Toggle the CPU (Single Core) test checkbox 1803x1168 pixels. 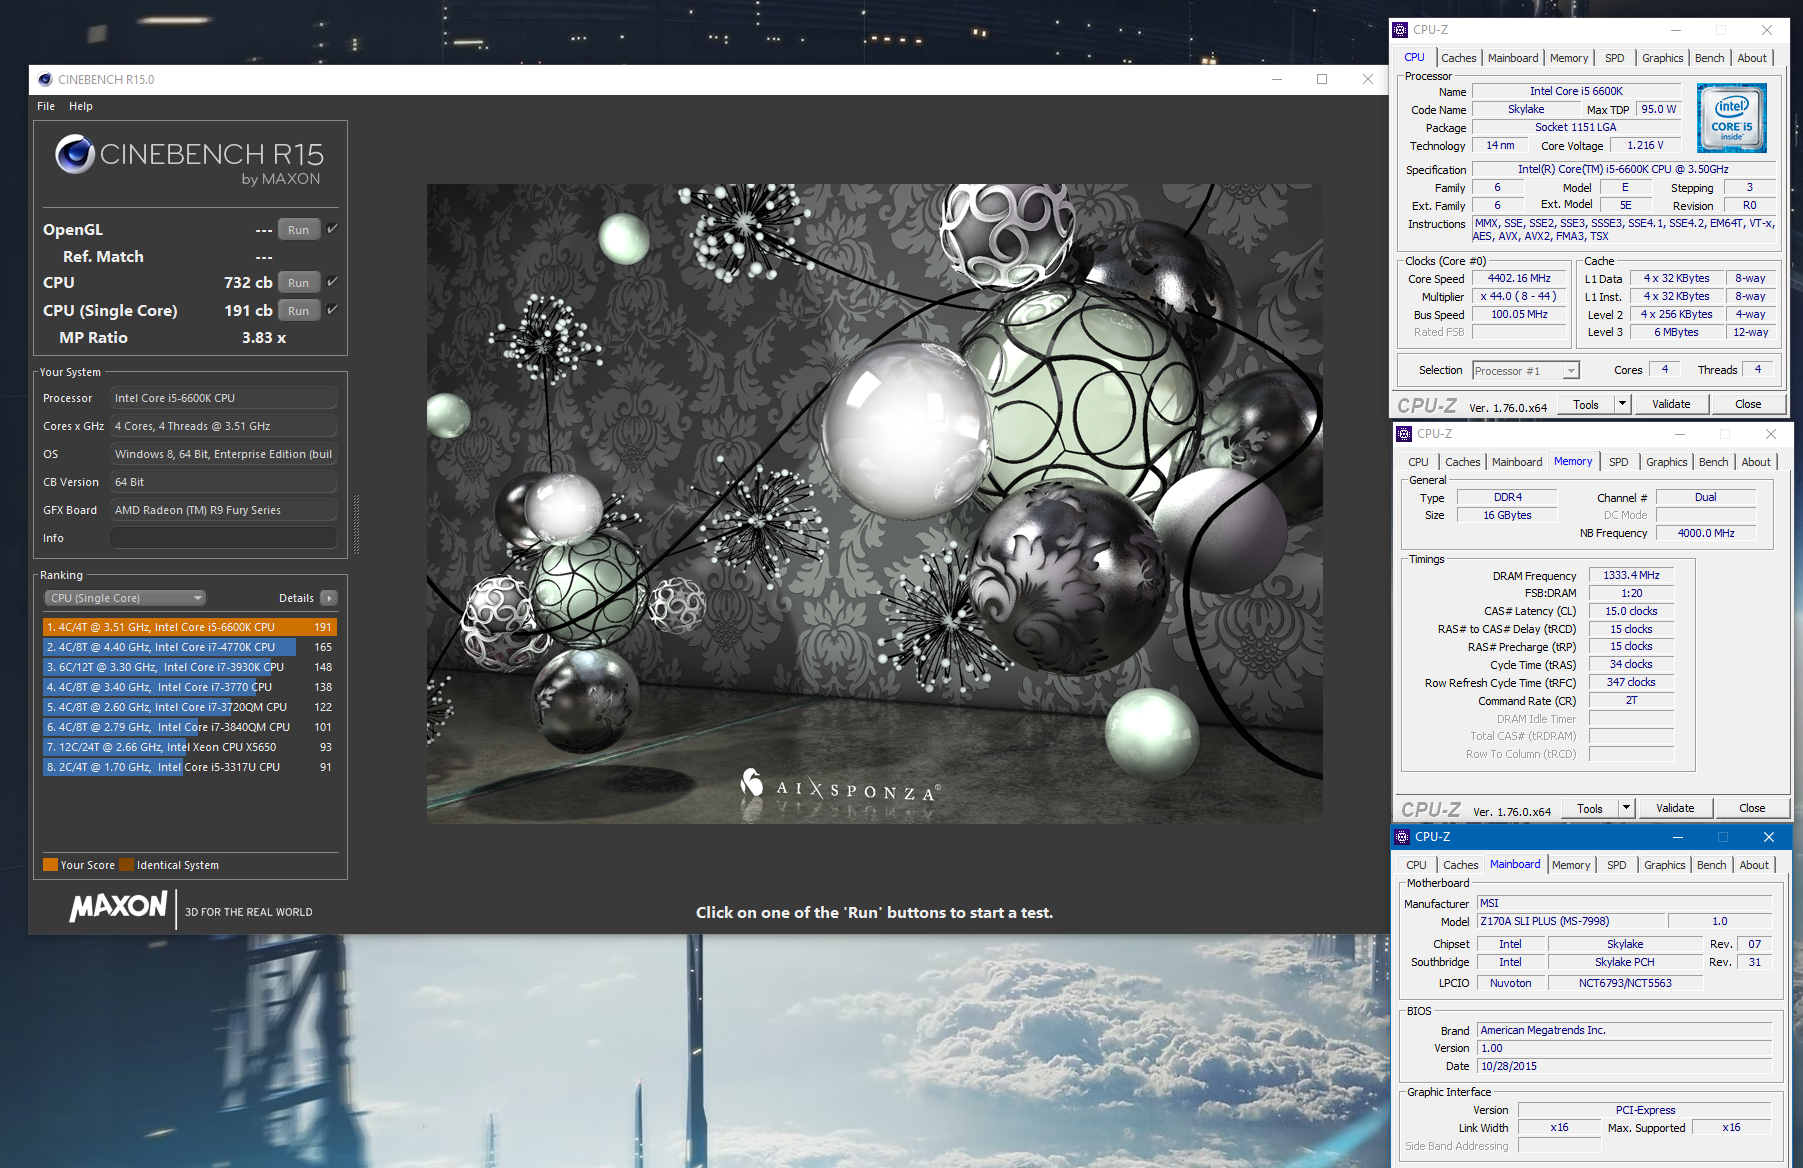point(332,310)
